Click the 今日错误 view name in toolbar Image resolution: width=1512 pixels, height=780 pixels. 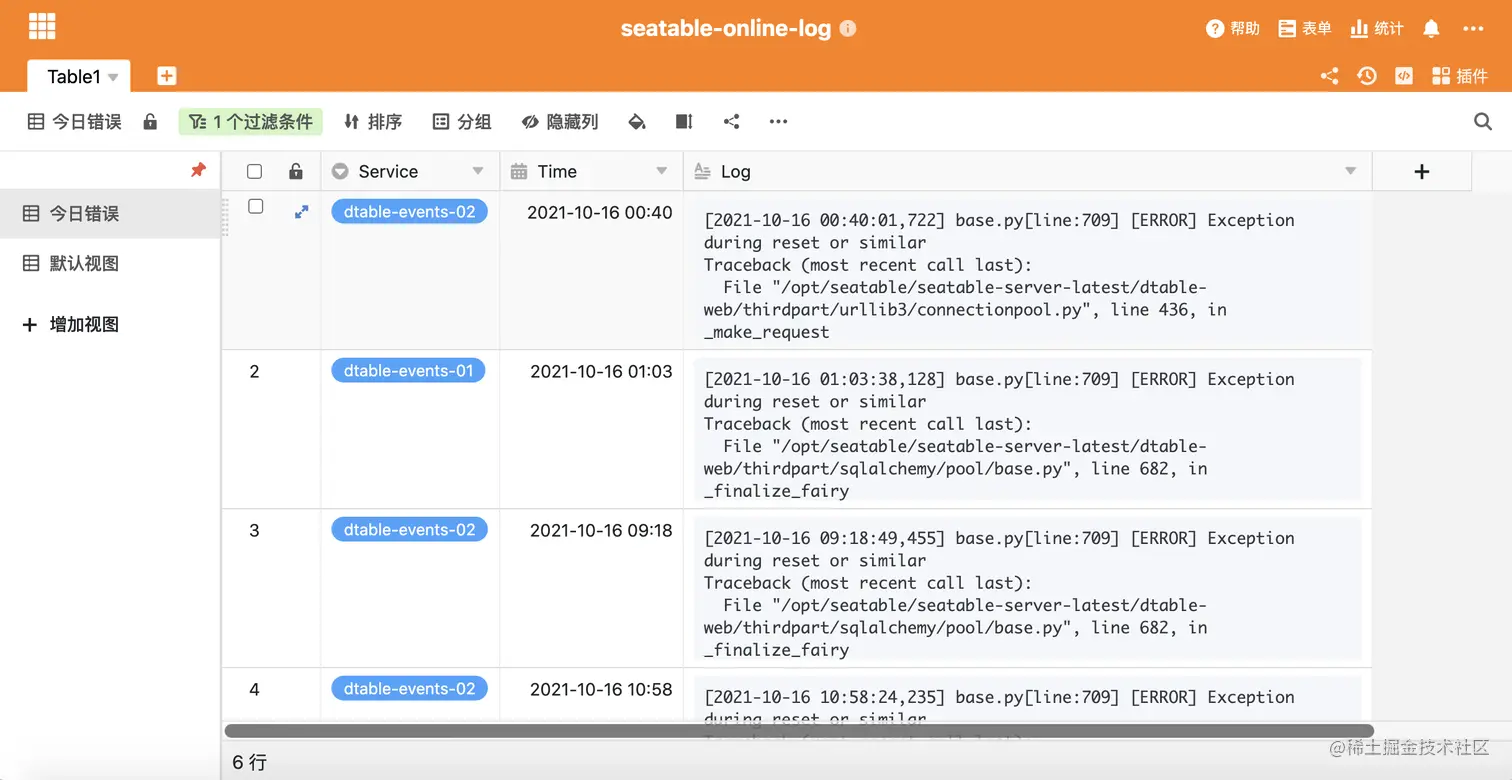coord(74,122)
